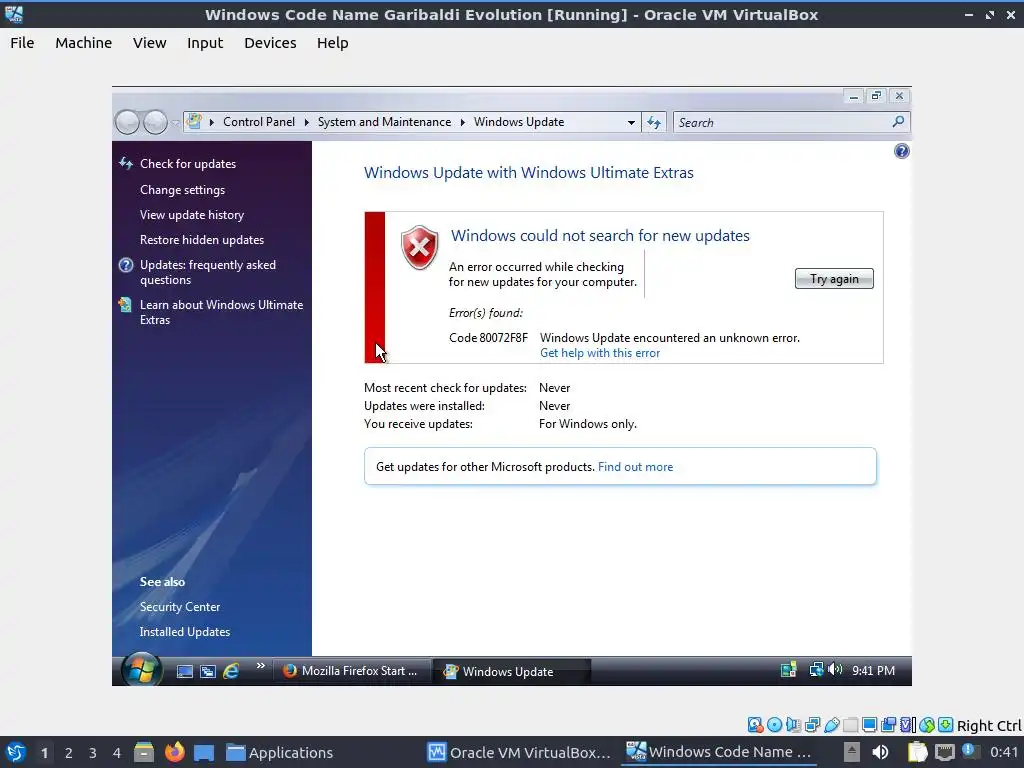Select the Windows Update taskbar button
The image size is (1024, 768).
(512, 671)
